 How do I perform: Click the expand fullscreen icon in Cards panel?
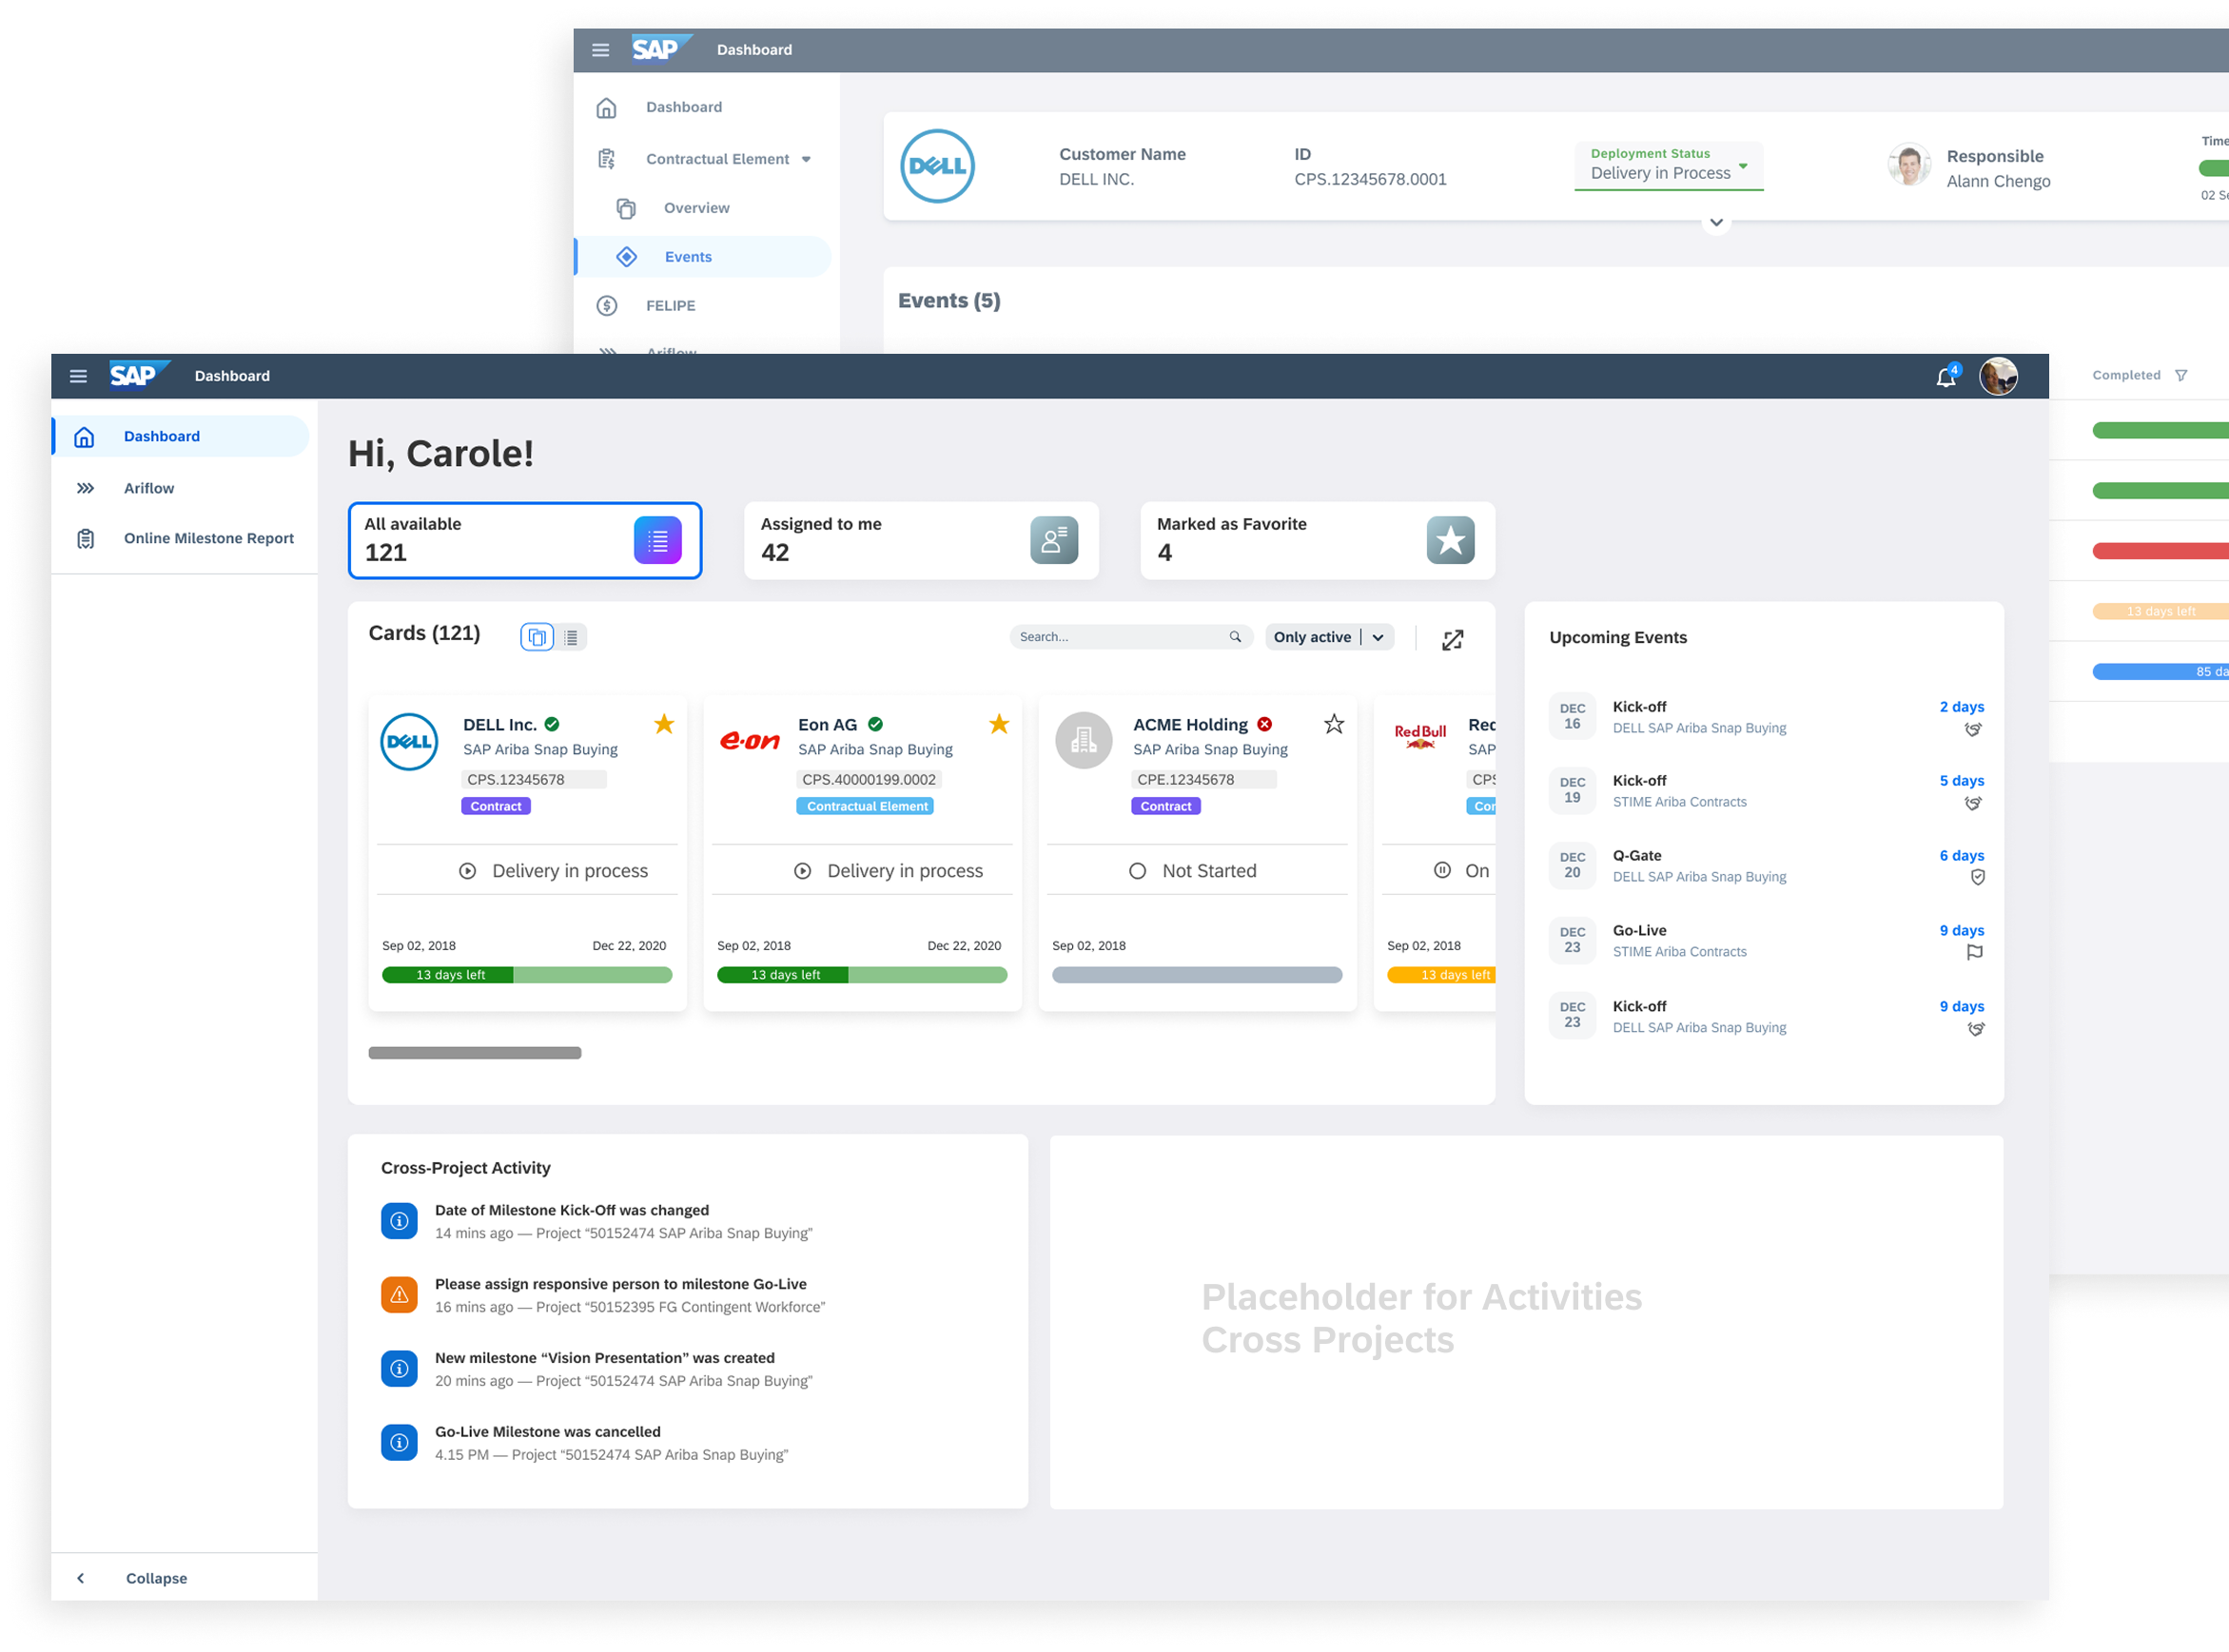click(x=1452, y=640)
